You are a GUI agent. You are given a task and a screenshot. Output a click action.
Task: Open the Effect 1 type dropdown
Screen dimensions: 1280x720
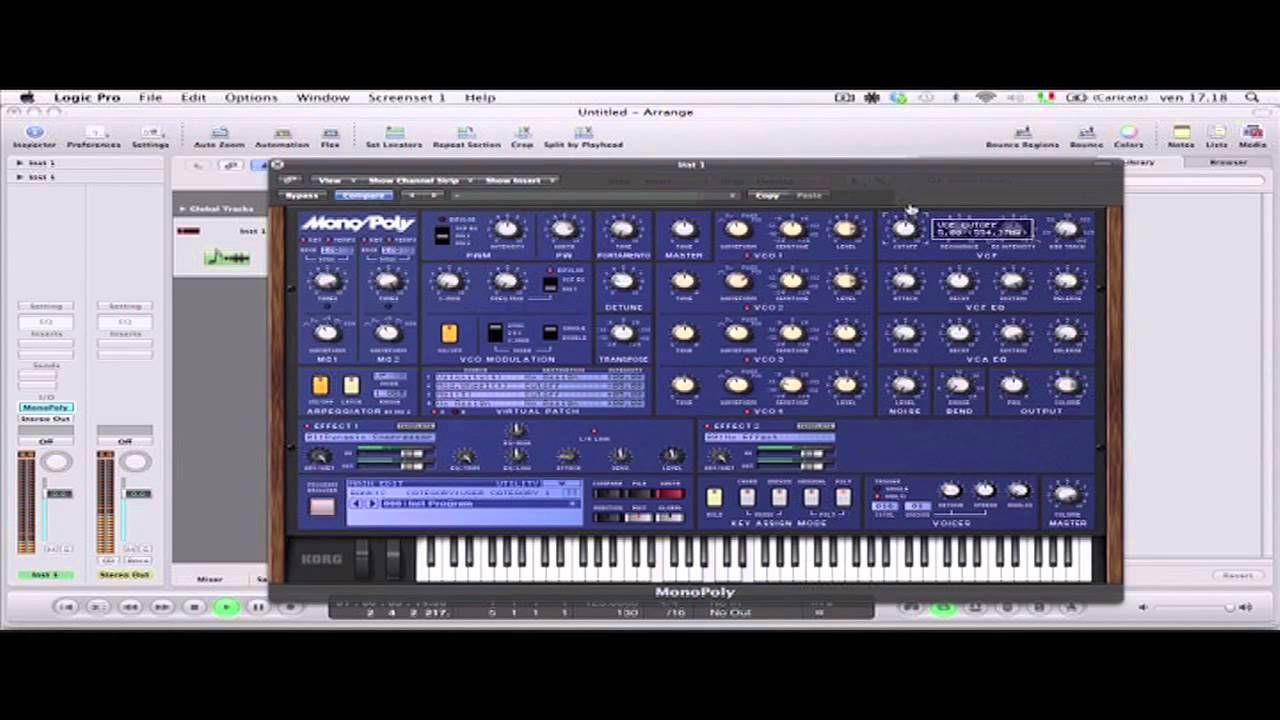coord(370,438)
